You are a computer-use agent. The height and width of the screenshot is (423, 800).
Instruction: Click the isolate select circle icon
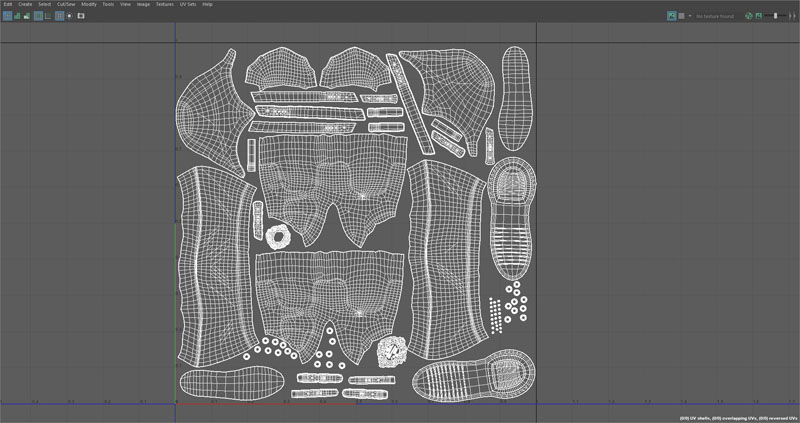tap(69, 16)
